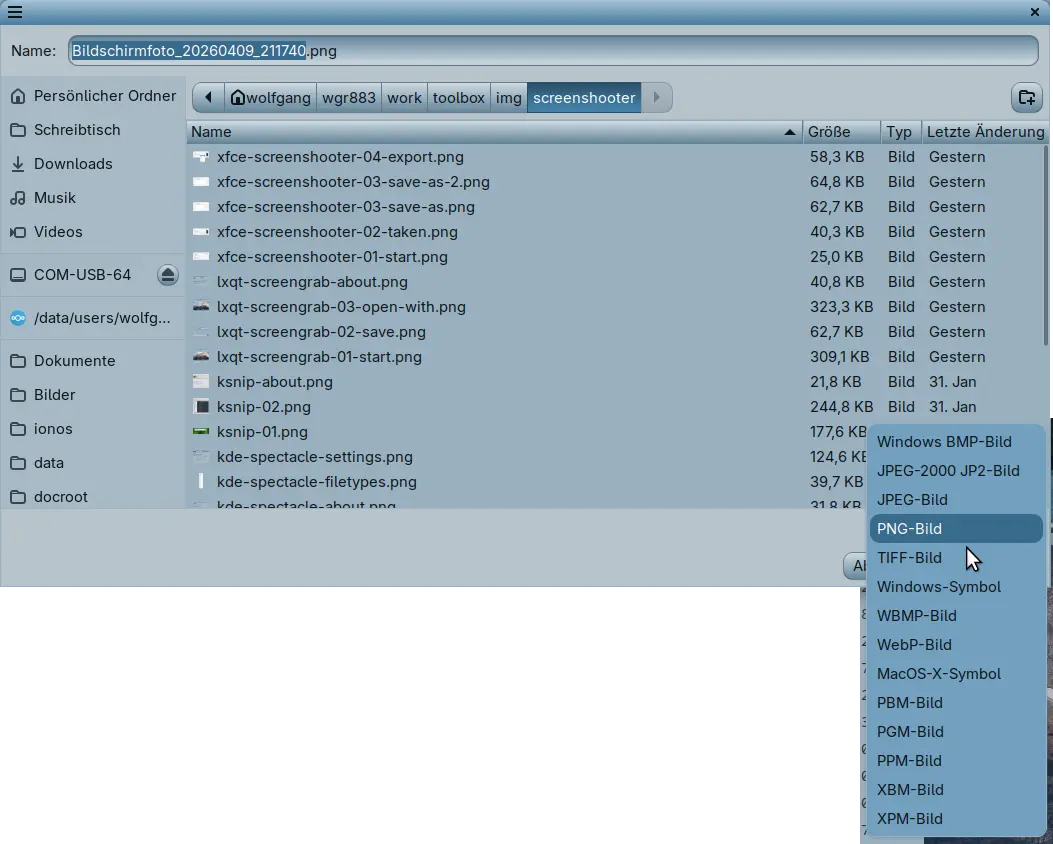This screenshot has width=1053, height=844.
Task: Click the Videos camera icon in the sidebar
Action: (x=18, y=232)
